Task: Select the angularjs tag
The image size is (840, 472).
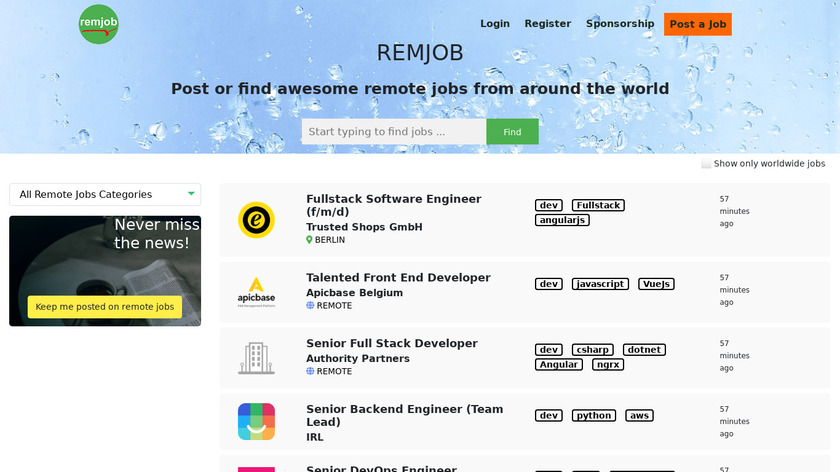Action: [x=562, y=220]
